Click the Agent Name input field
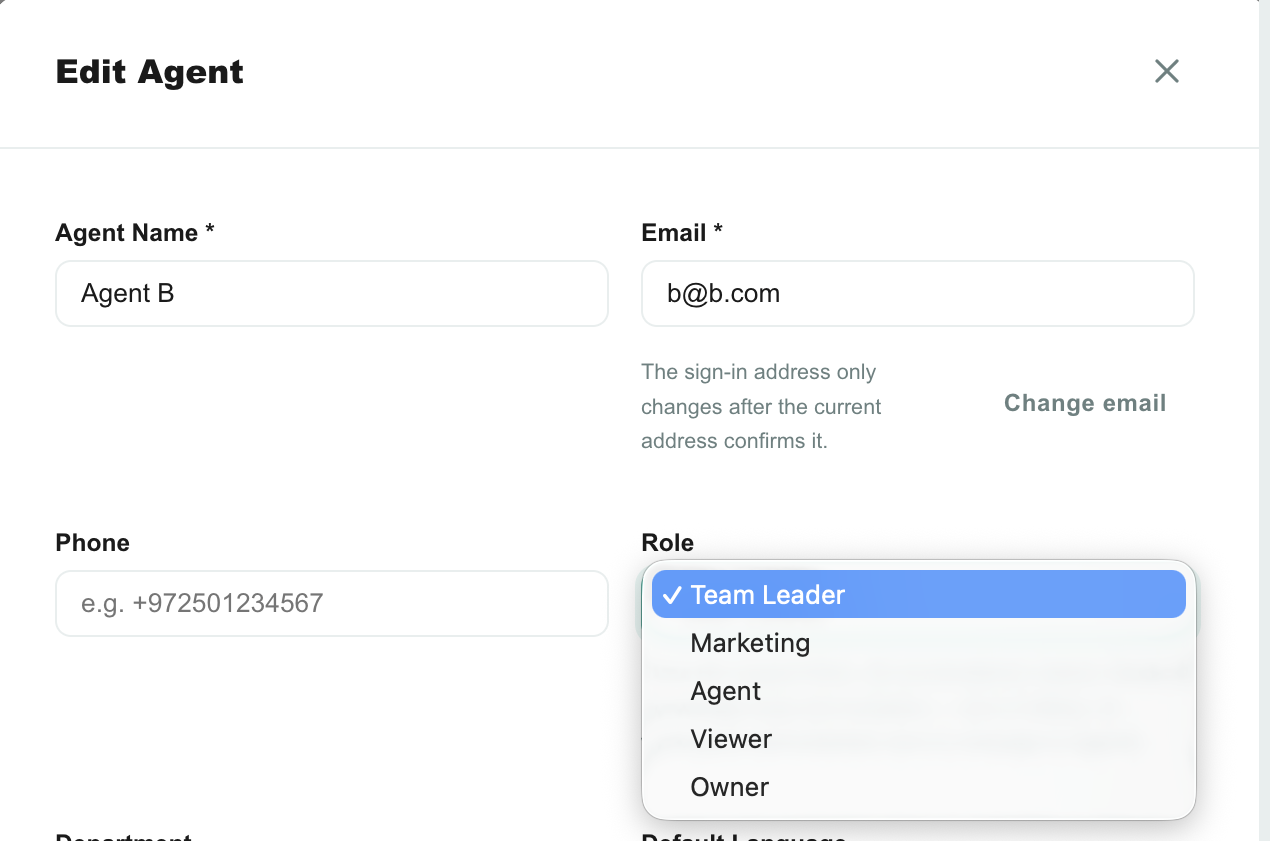Image resolution: width=1270 pixels, height=841 pixels. point(332,294)
